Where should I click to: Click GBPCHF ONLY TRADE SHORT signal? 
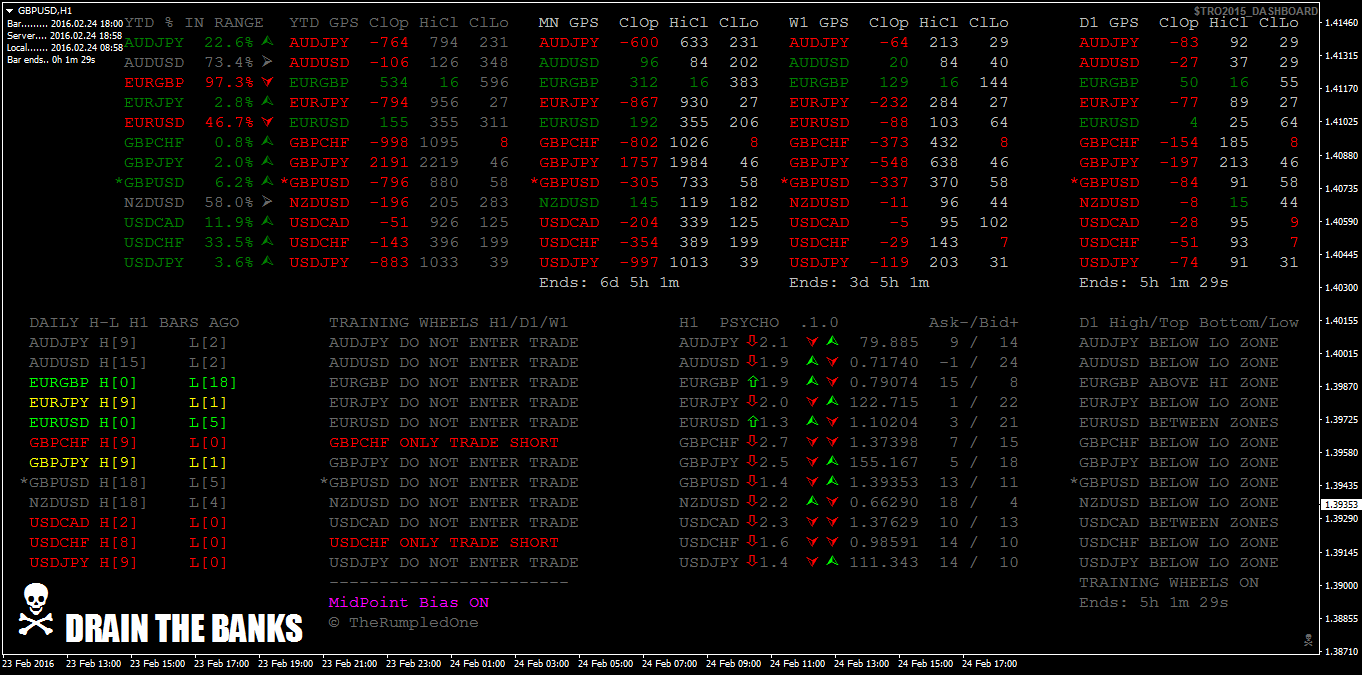tap(443, 443)
